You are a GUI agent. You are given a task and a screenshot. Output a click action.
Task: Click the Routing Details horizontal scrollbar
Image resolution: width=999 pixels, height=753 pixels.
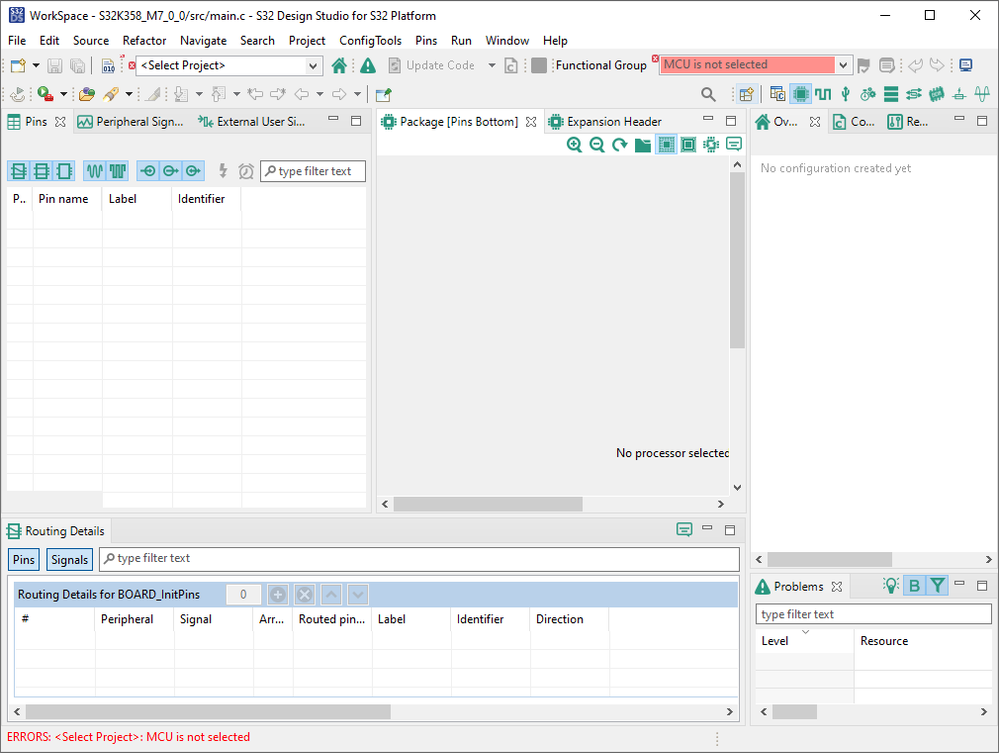(x=208, y=712)
